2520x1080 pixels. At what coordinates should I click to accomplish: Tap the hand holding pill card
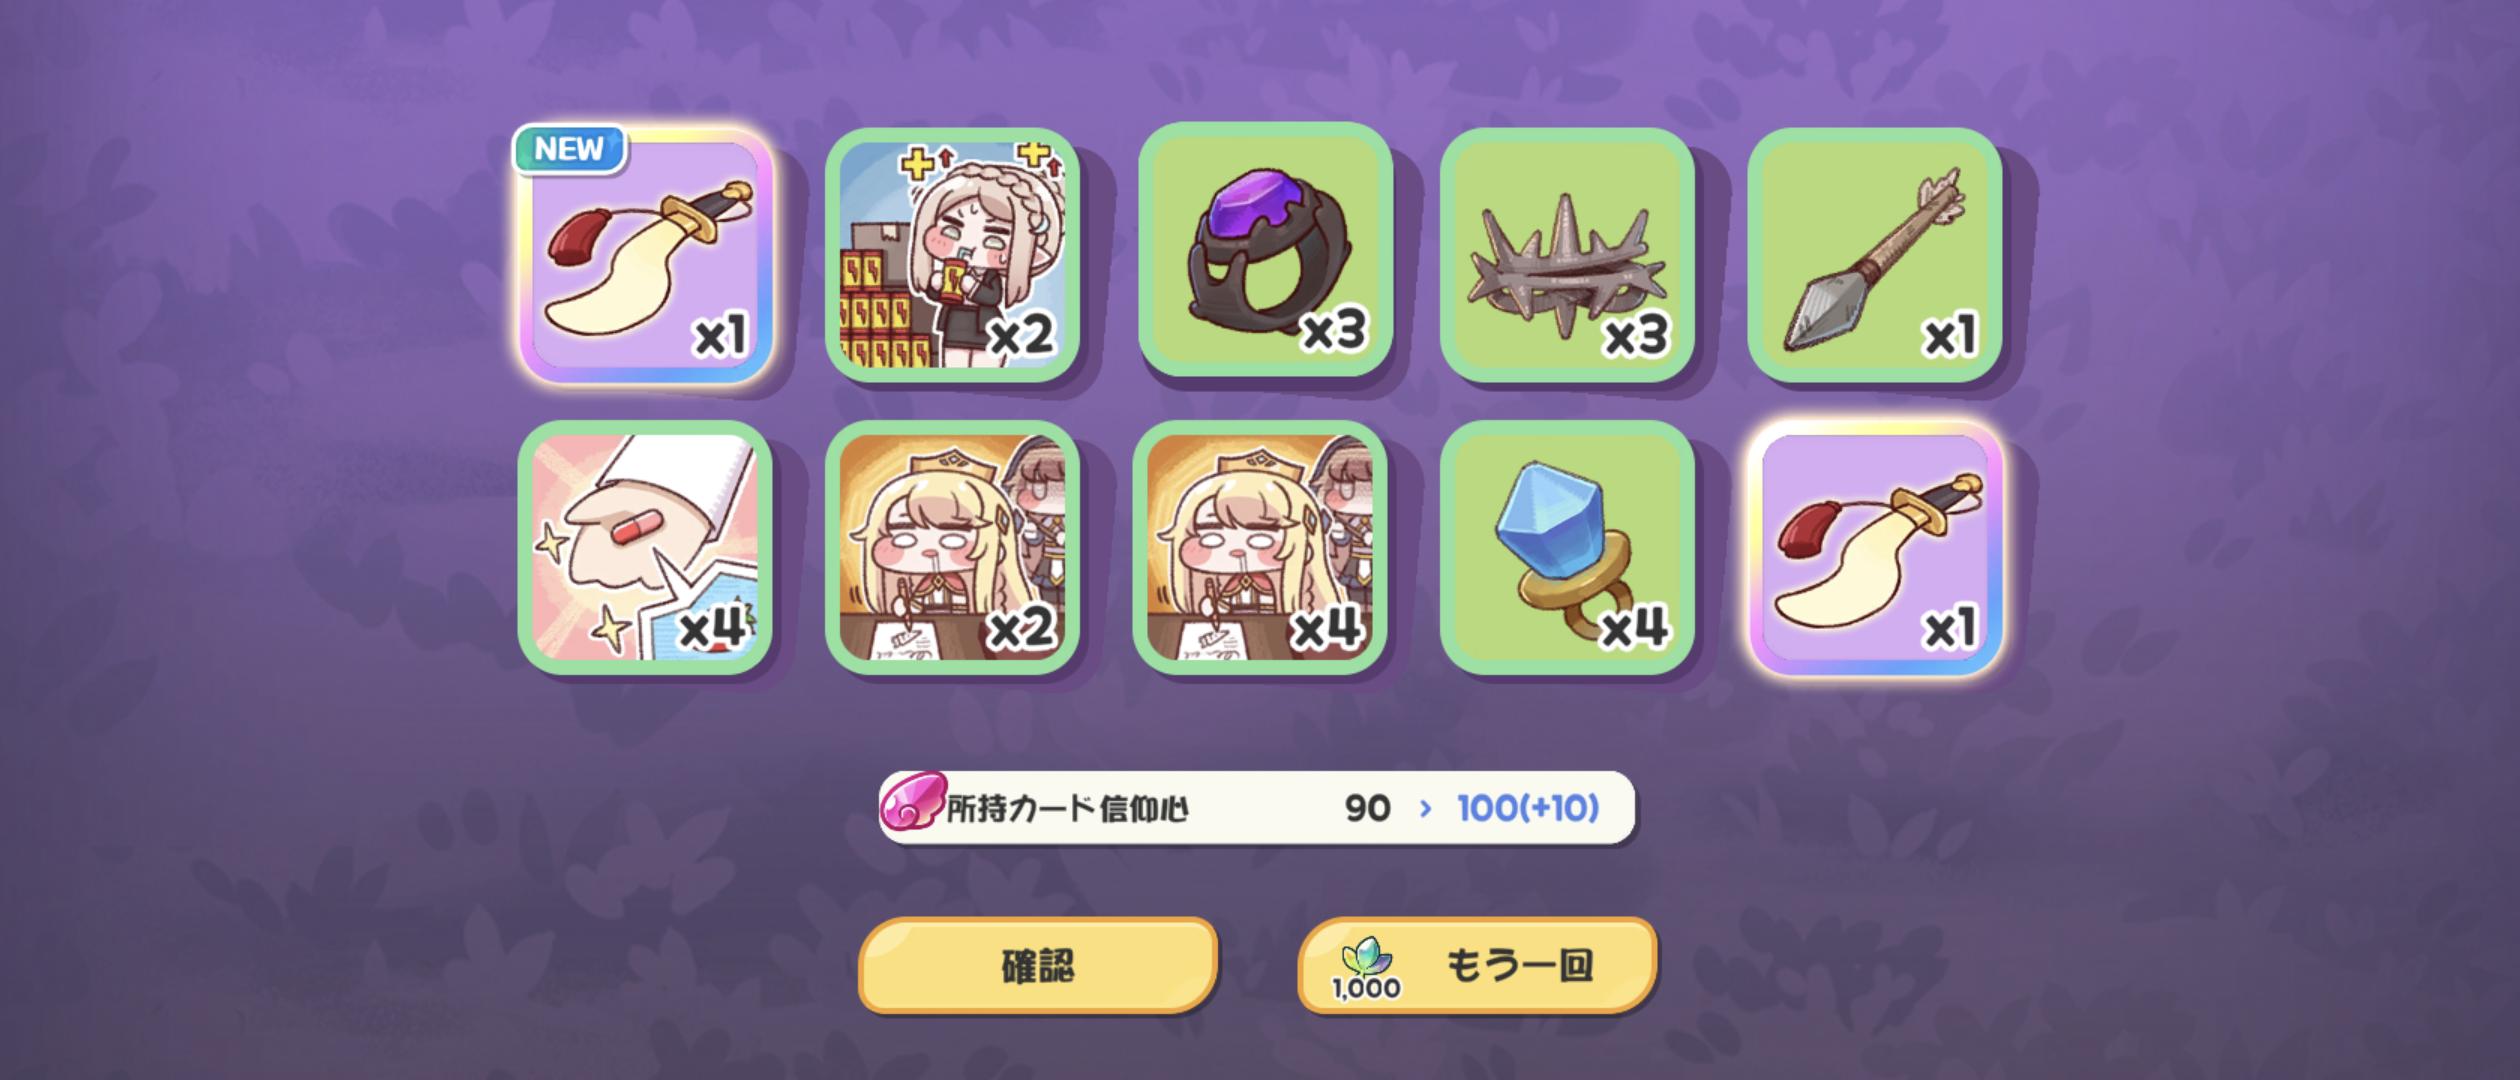coord(645,547)
